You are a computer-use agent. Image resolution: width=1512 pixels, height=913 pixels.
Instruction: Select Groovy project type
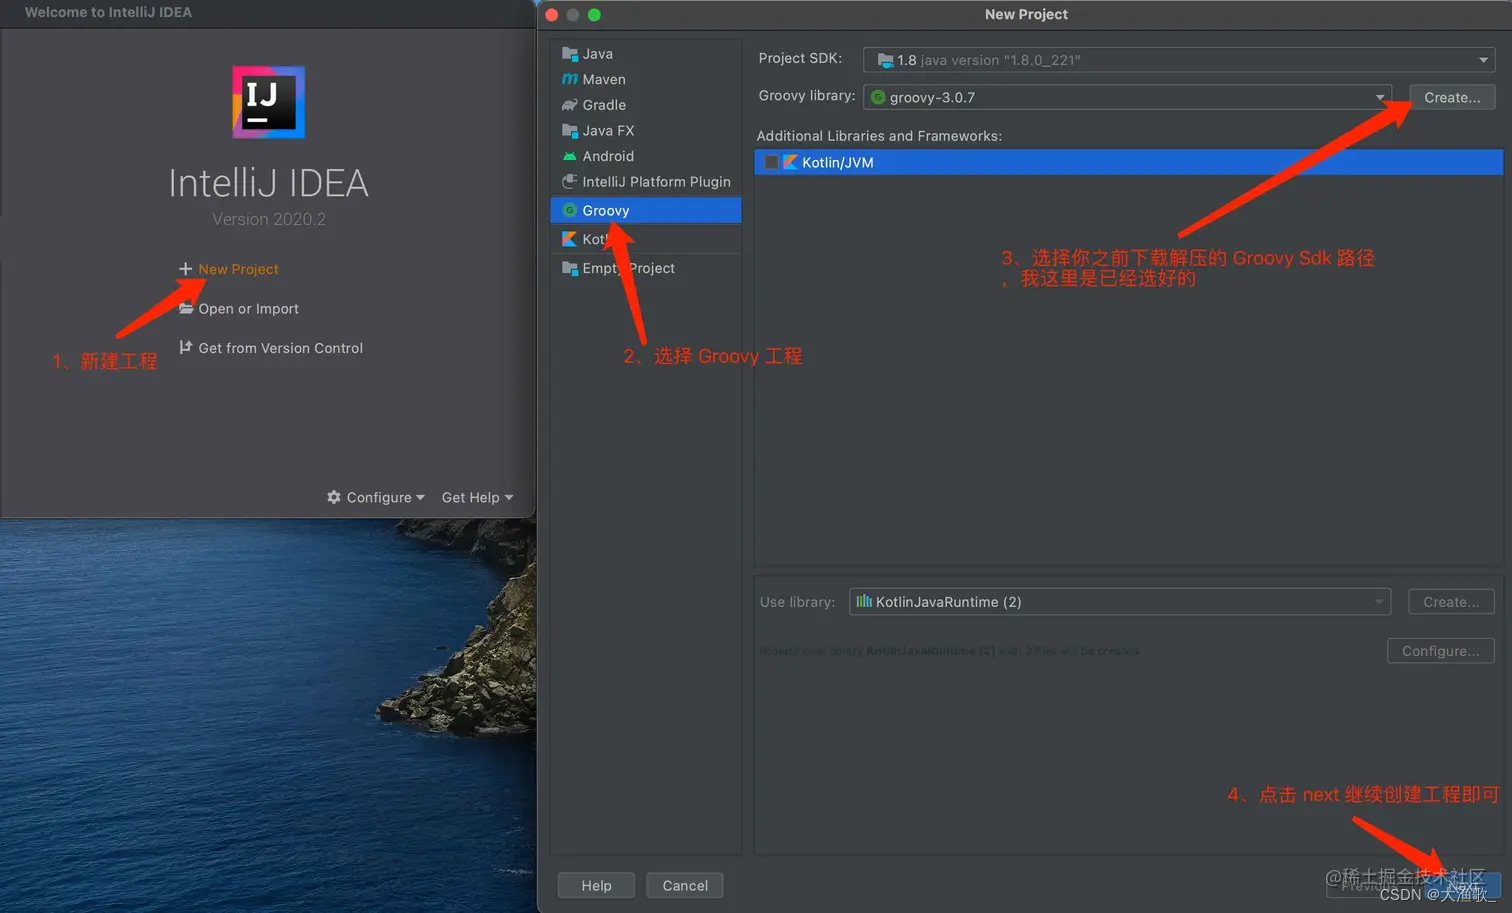coord(646,210)
